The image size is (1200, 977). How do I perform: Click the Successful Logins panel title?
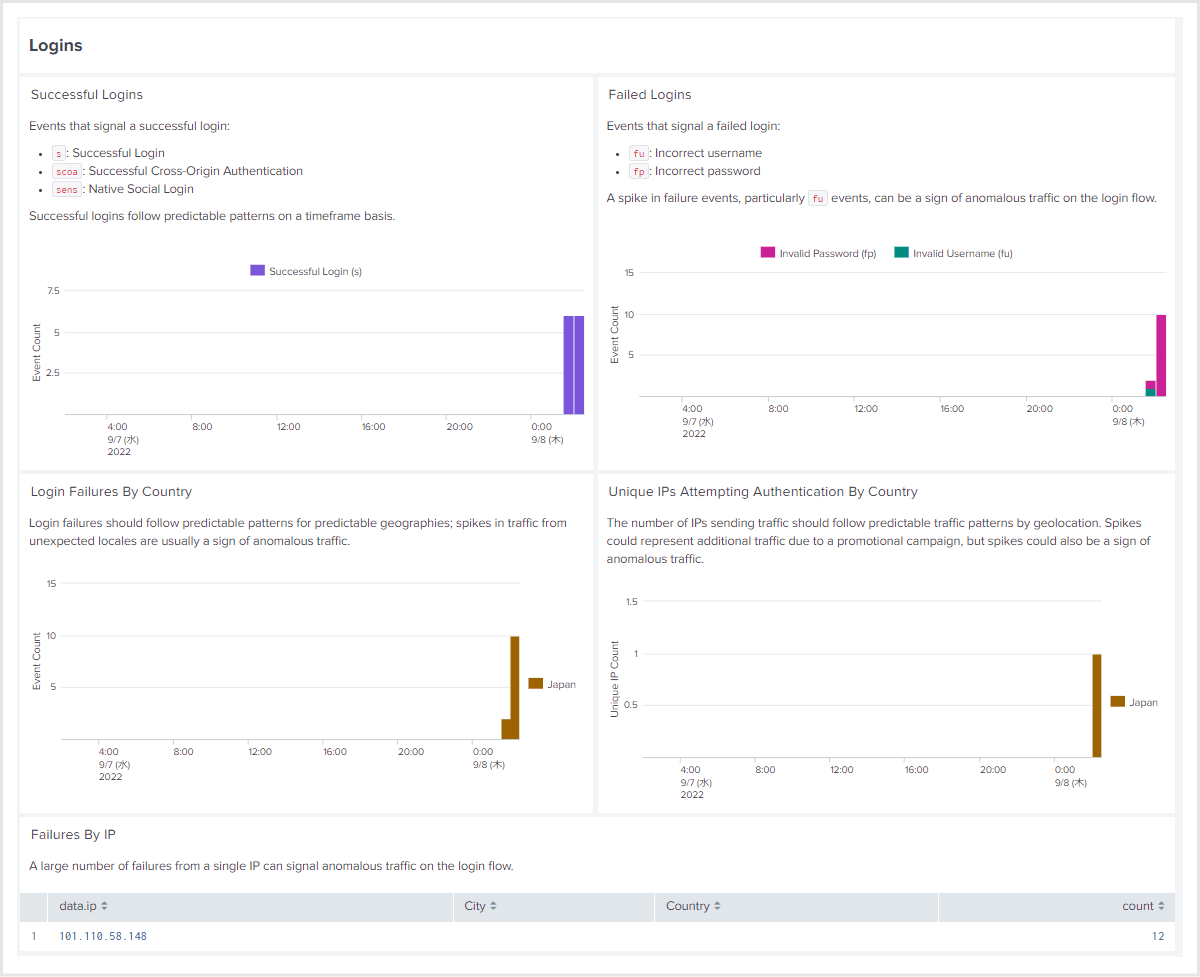[x=87, y=95]
